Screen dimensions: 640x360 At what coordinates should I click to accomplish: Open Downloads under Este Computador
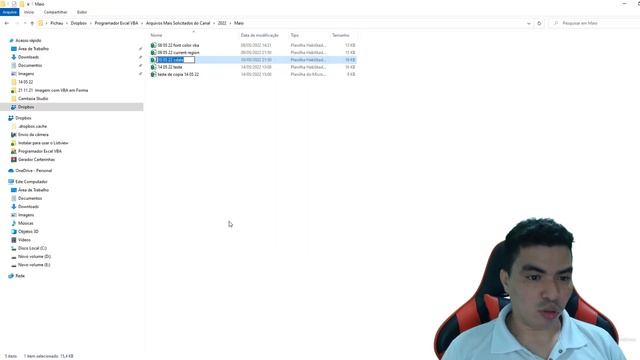tap(28, 207)
